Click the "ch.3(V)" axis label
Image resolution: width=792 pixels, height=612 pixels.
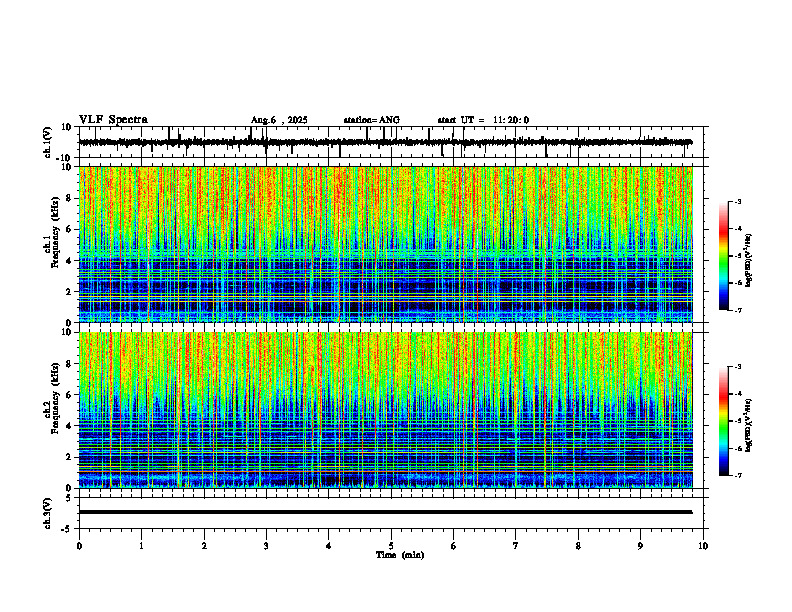click(48, 513)
